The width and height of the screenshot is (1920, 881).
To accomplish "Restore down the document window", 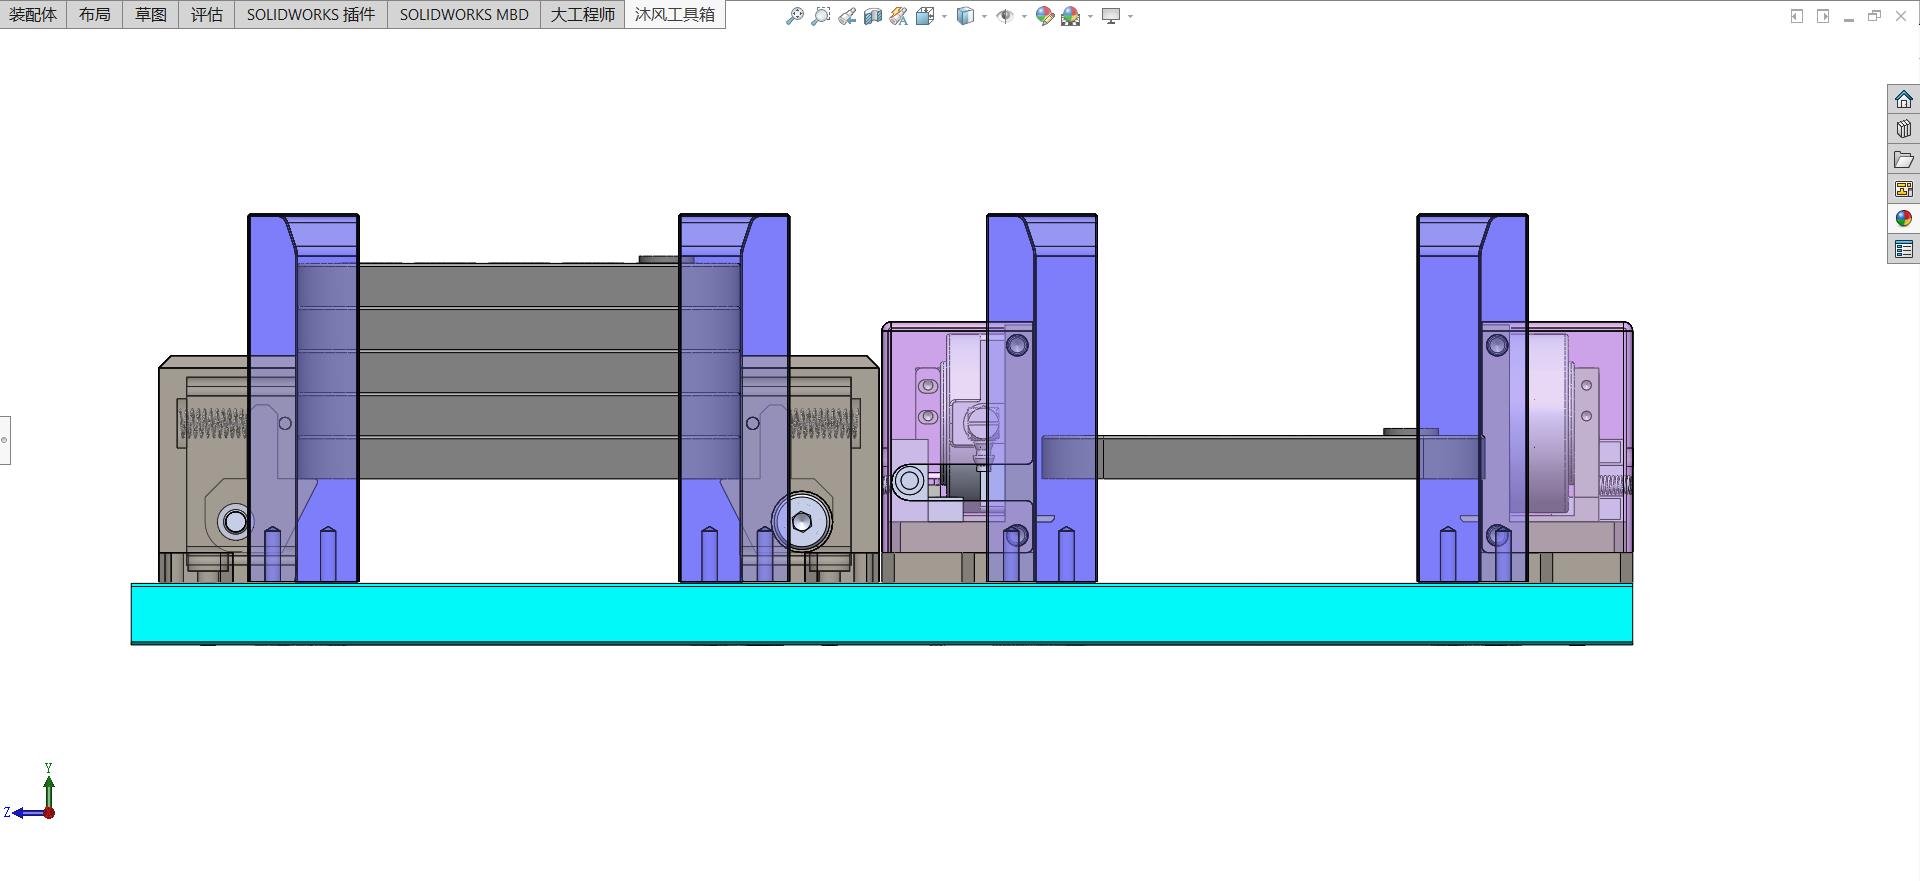I will click(1874, 16).
